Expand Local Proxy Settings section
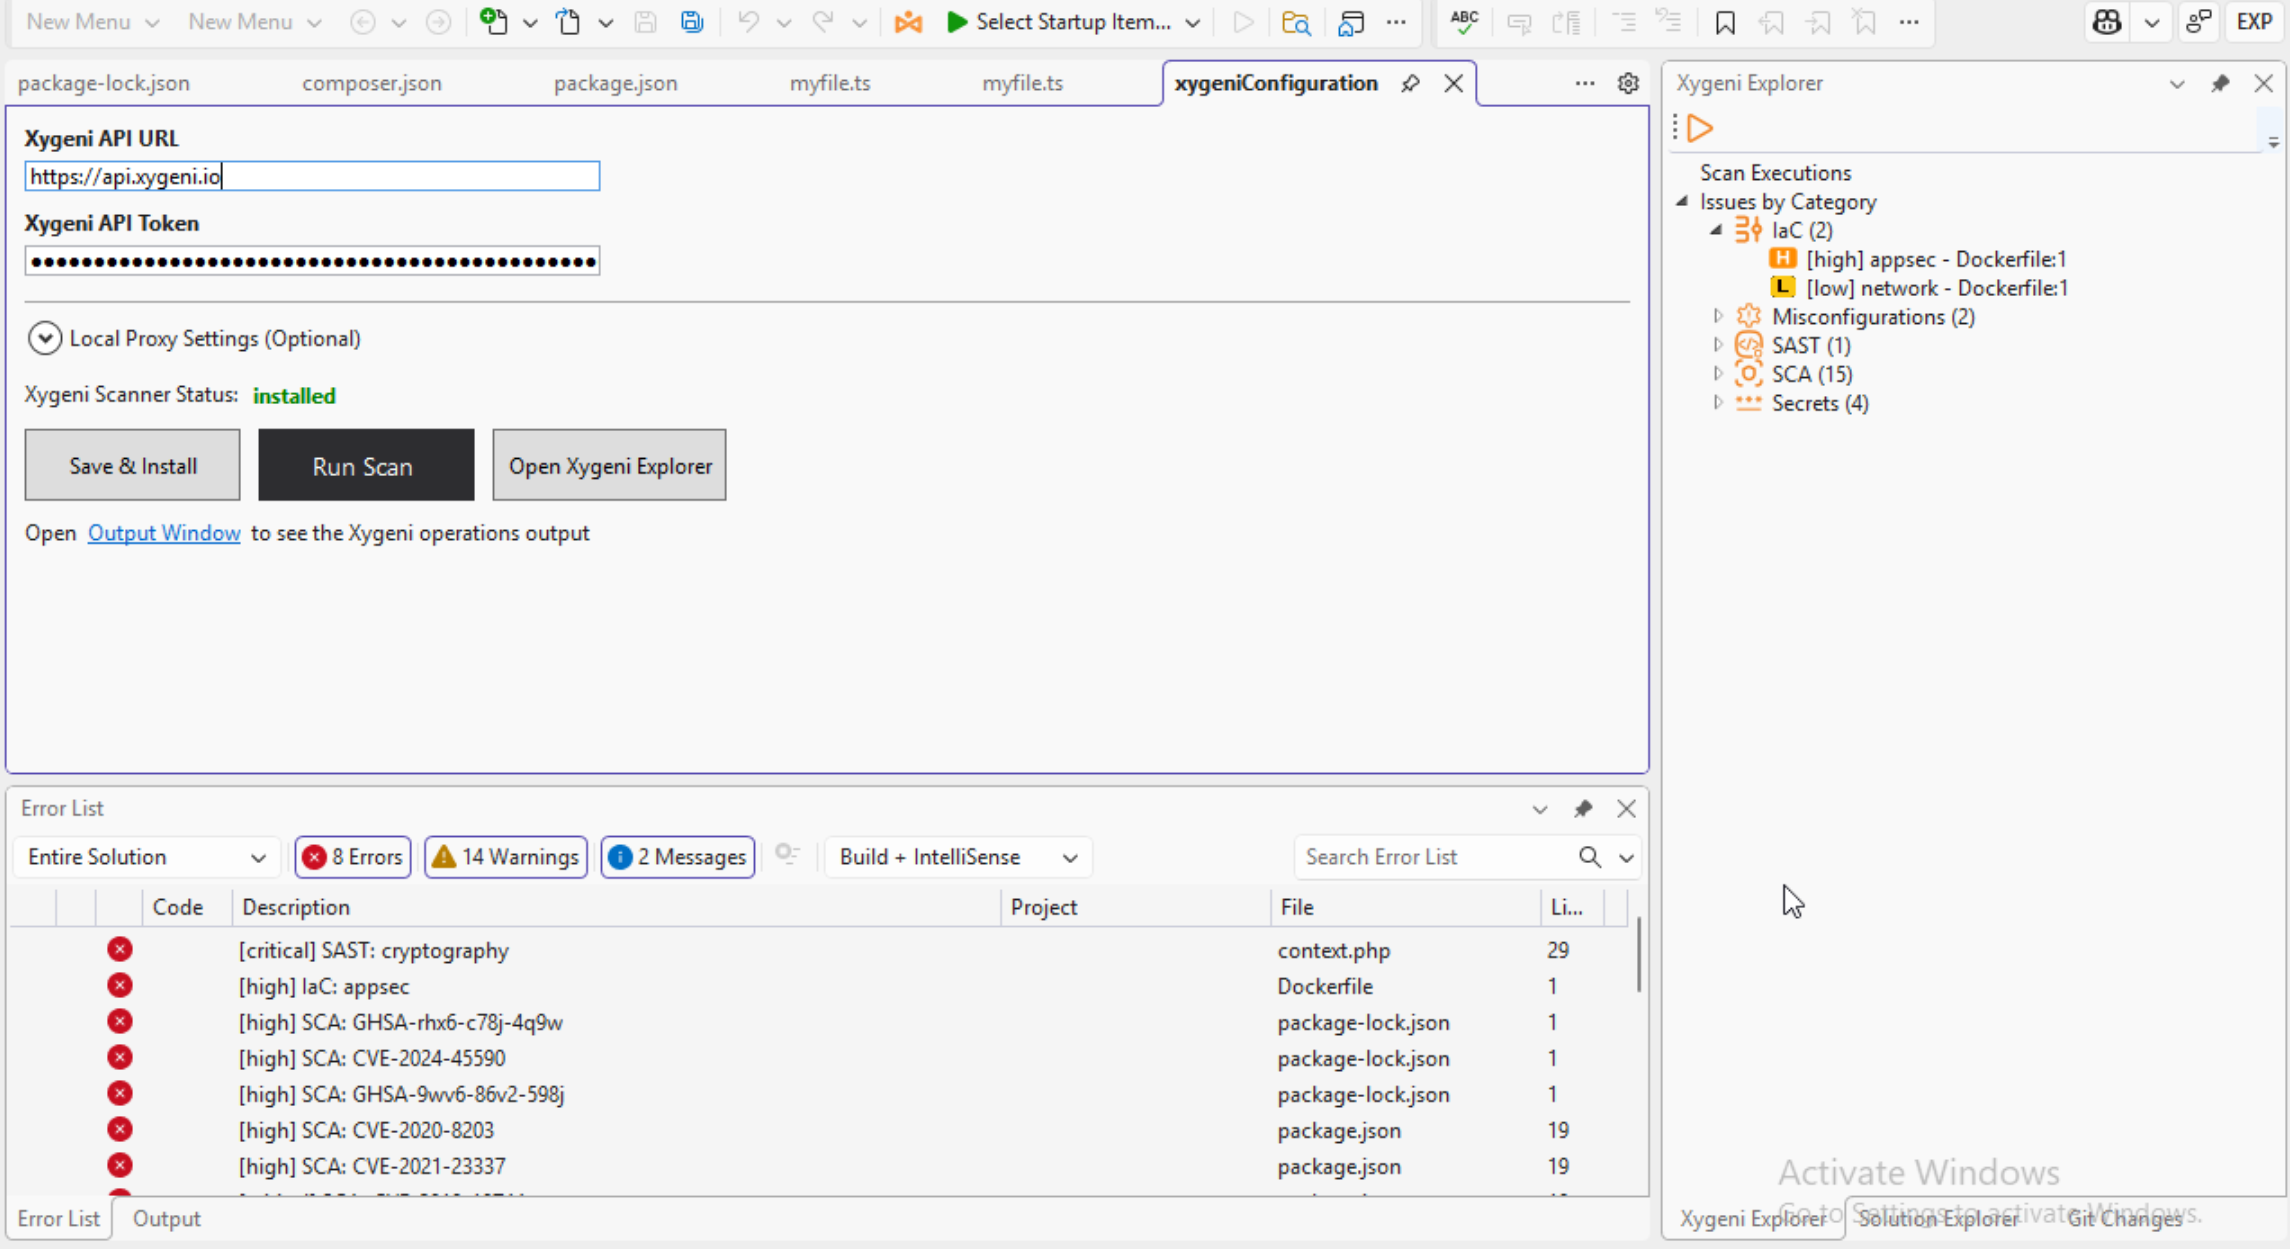 (45, 338)
